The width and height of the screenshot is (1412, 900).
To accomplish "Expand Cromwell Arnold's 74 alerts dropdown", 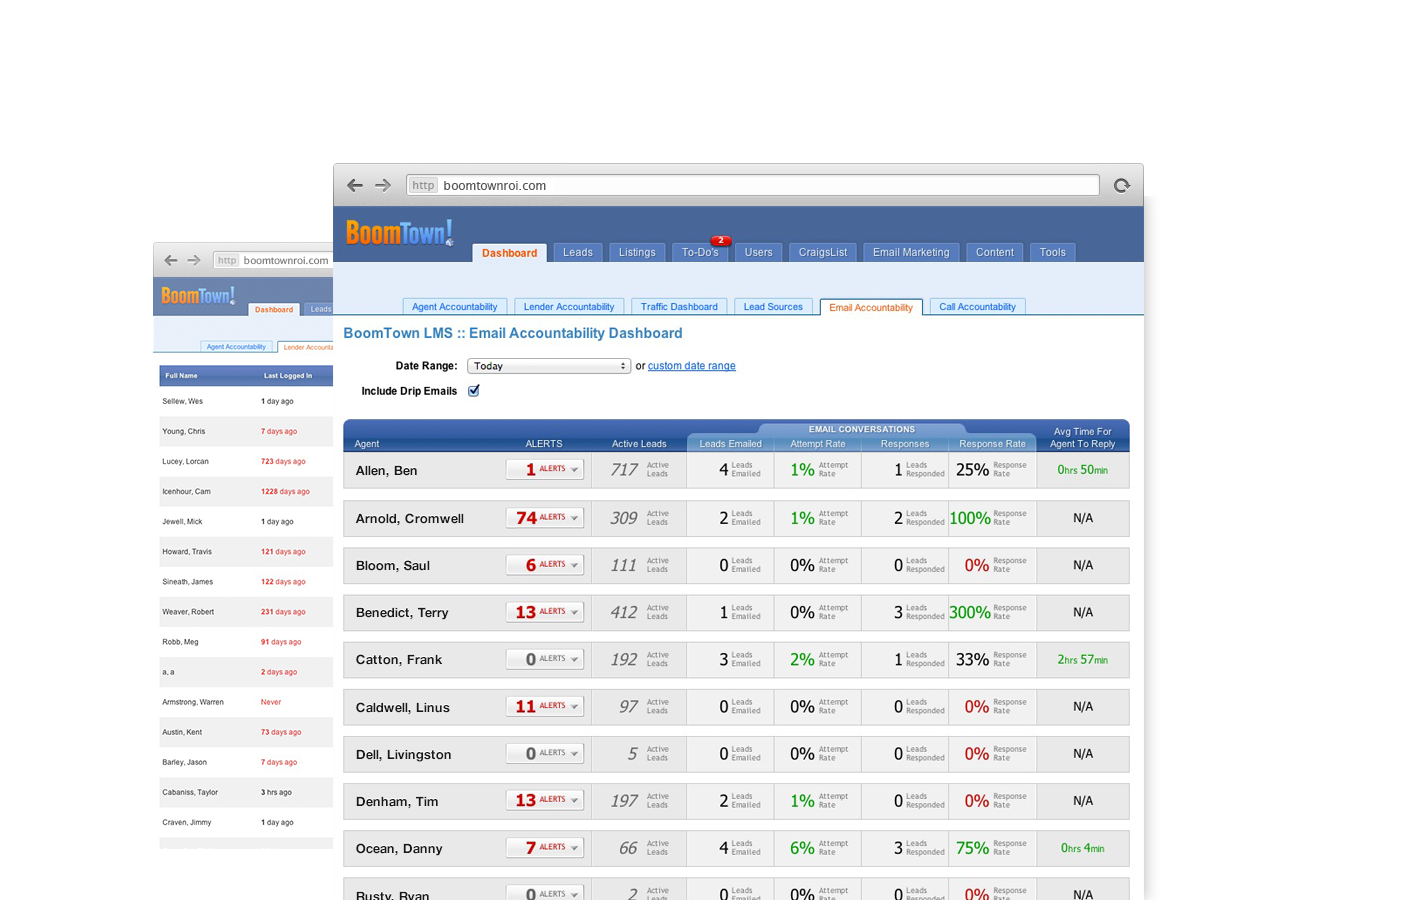I will tap(544, 517).
